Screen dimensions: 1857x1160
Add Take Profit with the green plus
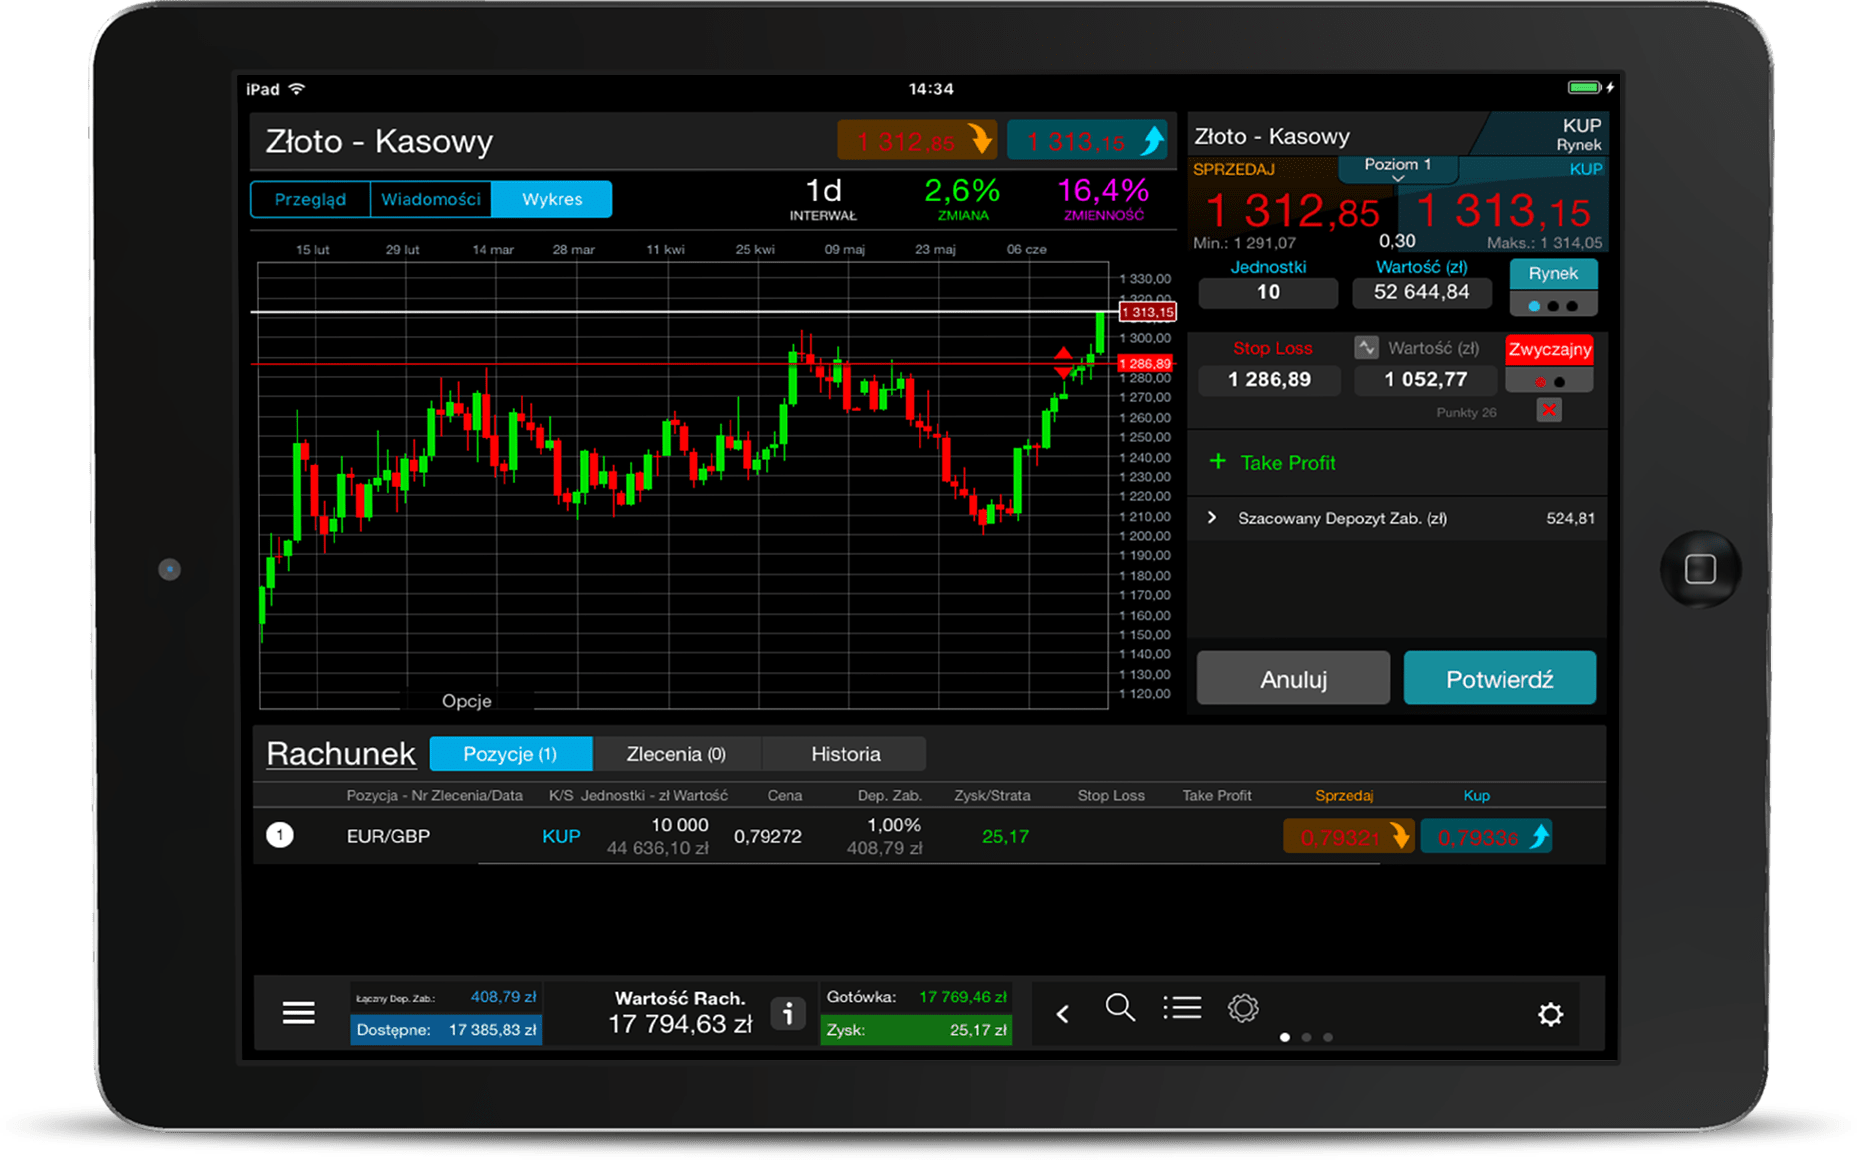click(x=1217, y=462)
